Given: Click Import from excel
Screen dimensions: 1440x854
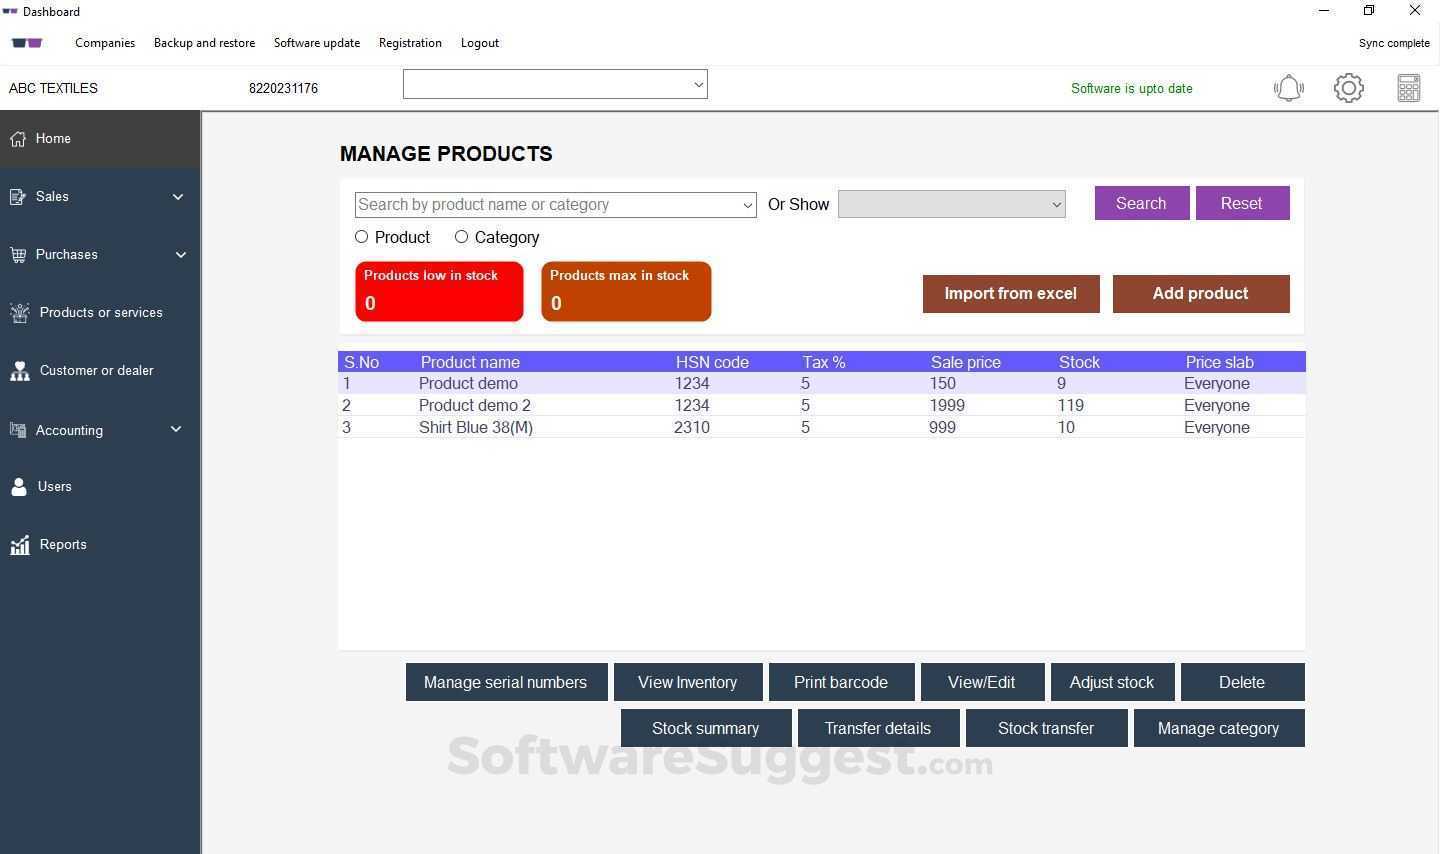Looking at the screenshot, I should (x=1010, y=293).
